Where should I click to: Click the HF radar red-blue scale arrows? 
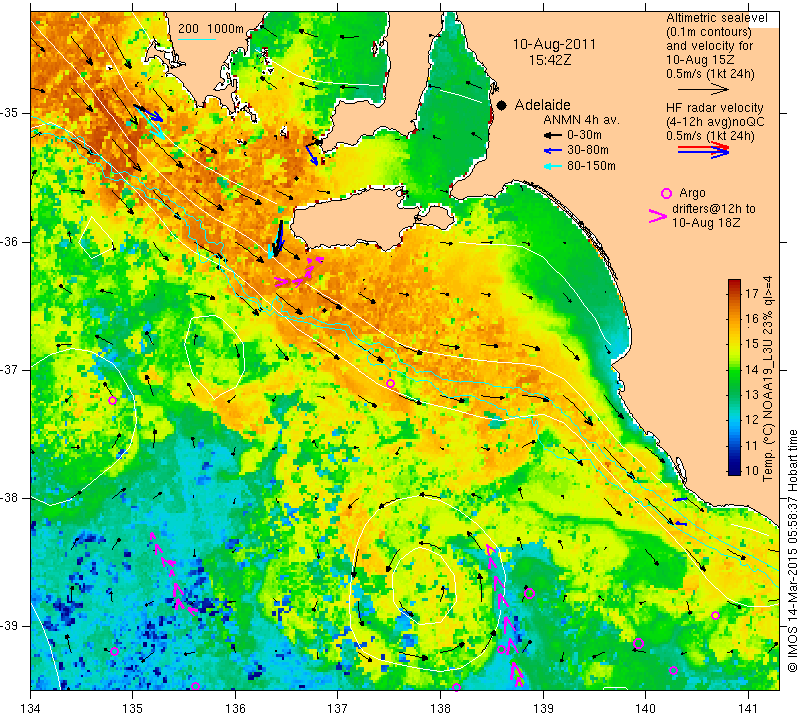click(704, 150)
